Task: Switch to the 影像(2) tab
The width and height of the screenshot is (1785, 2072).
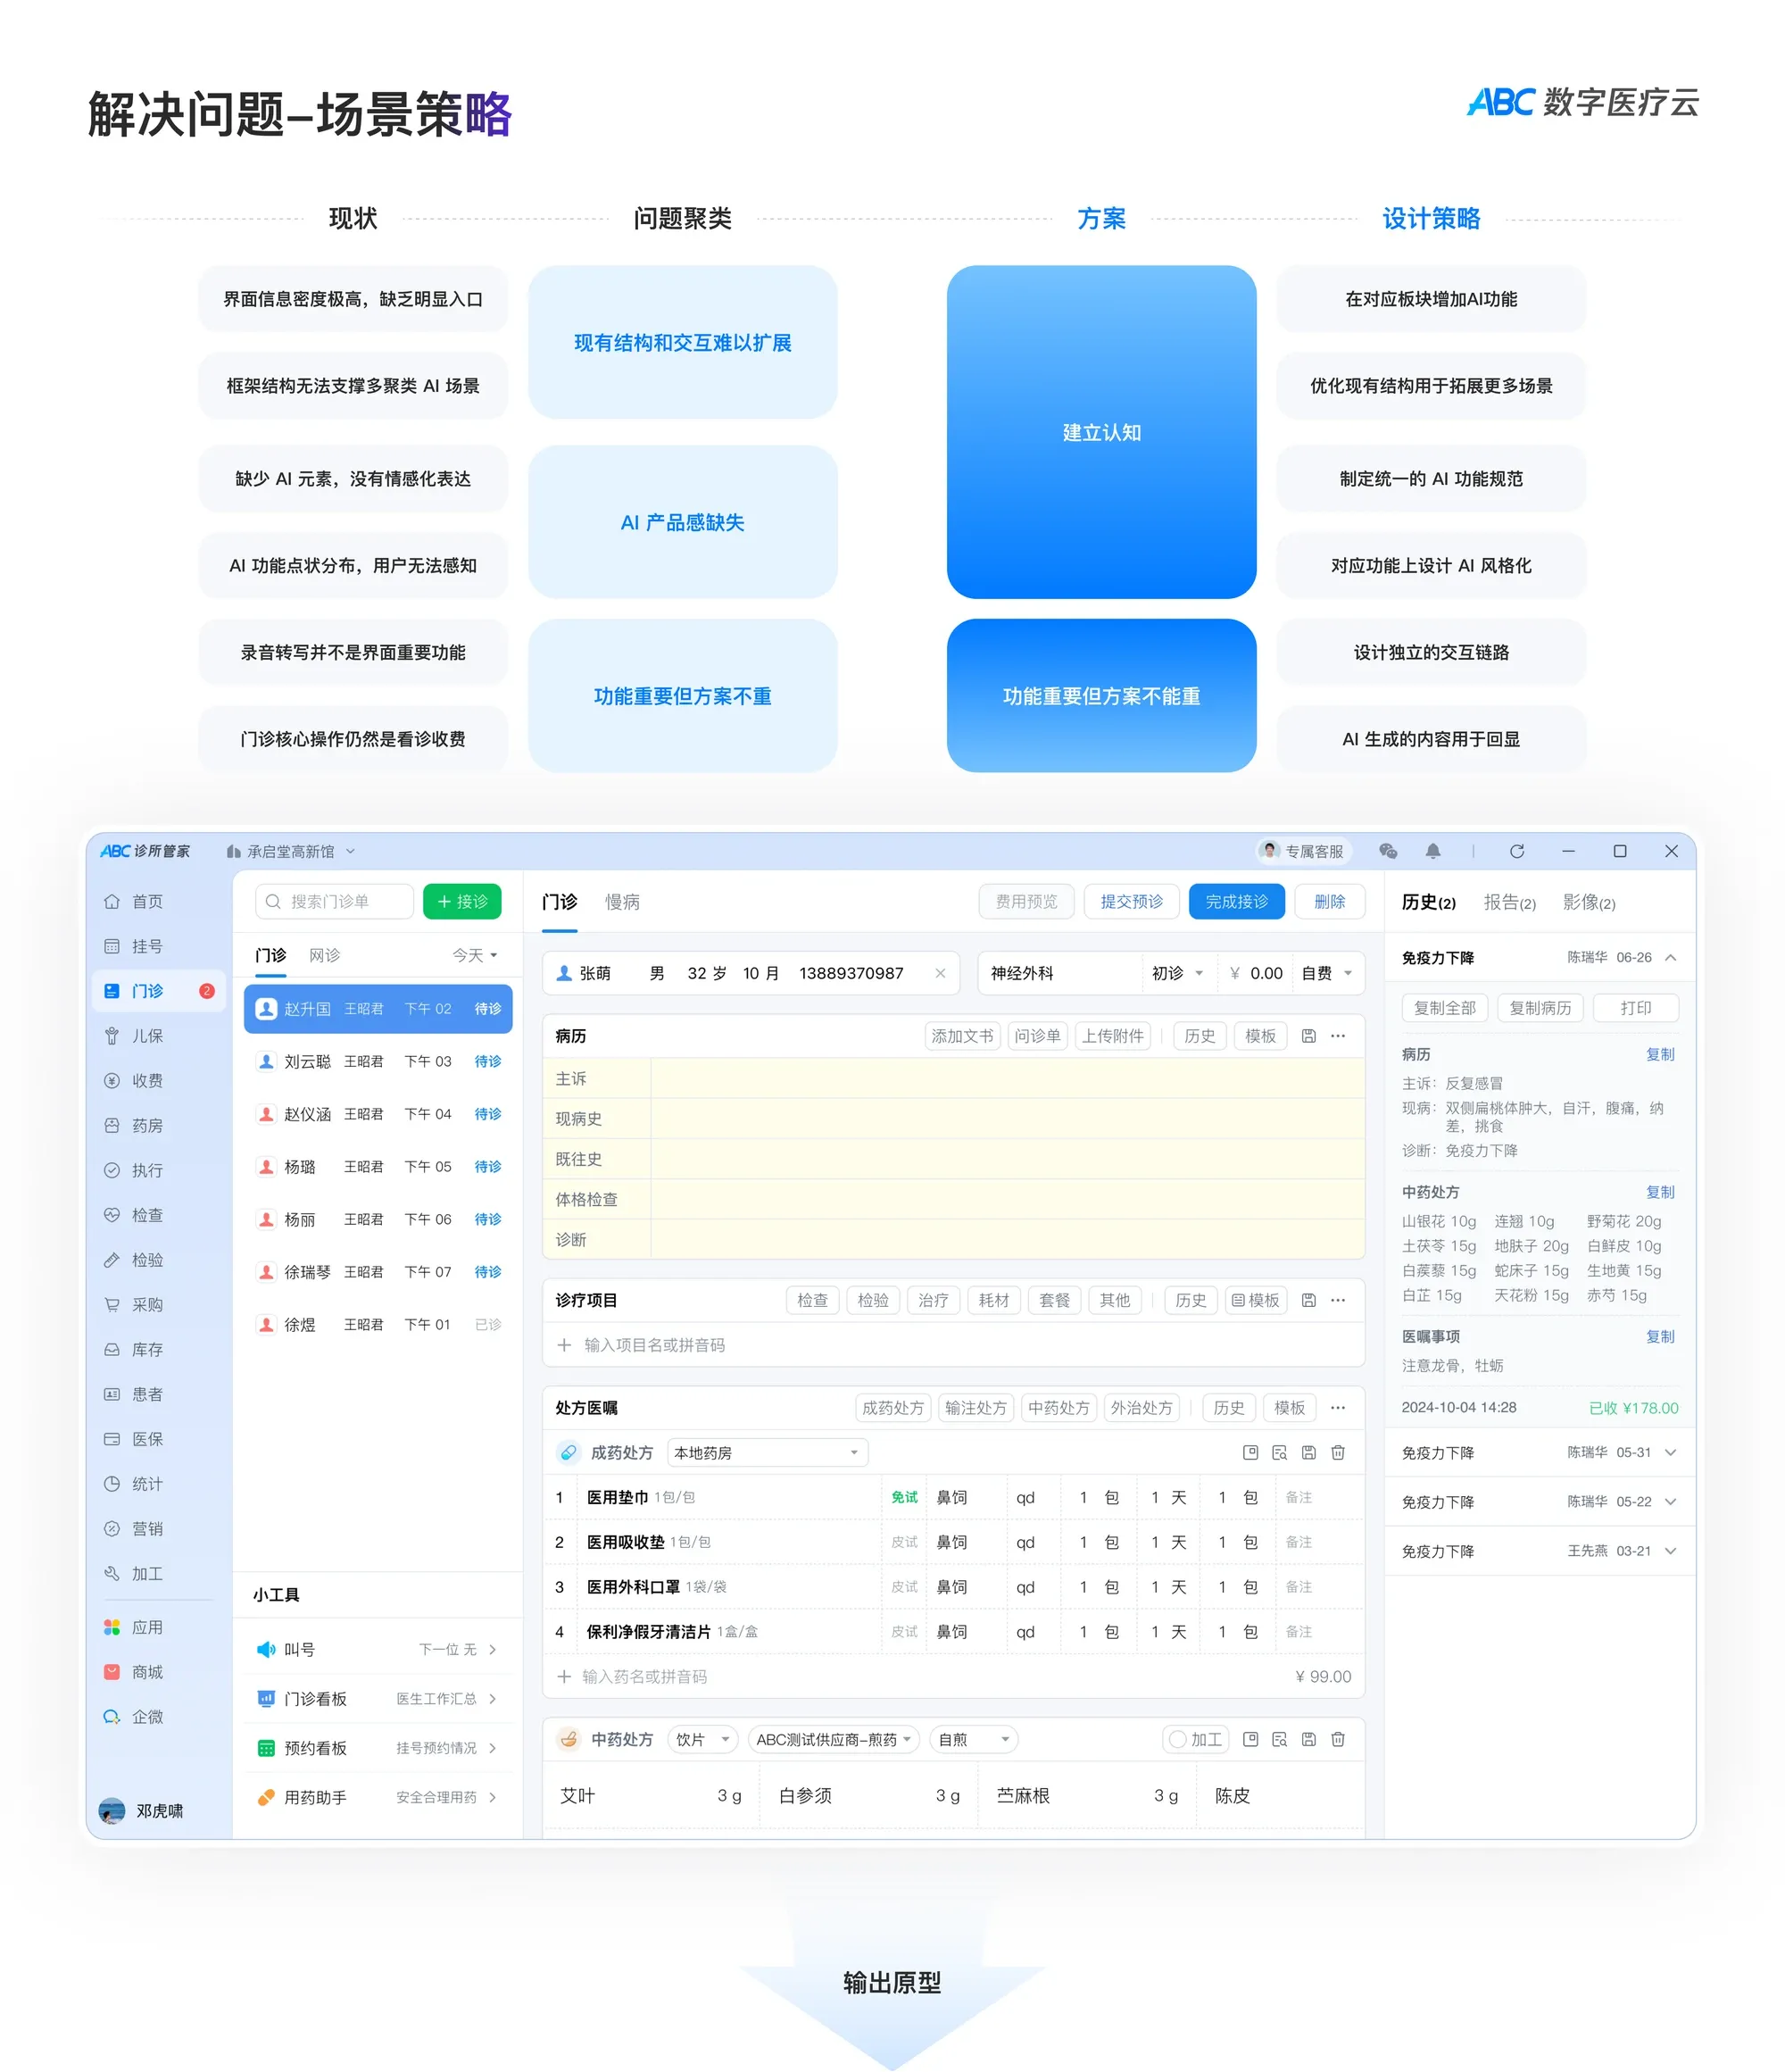Action: (x=1589, y=902)
